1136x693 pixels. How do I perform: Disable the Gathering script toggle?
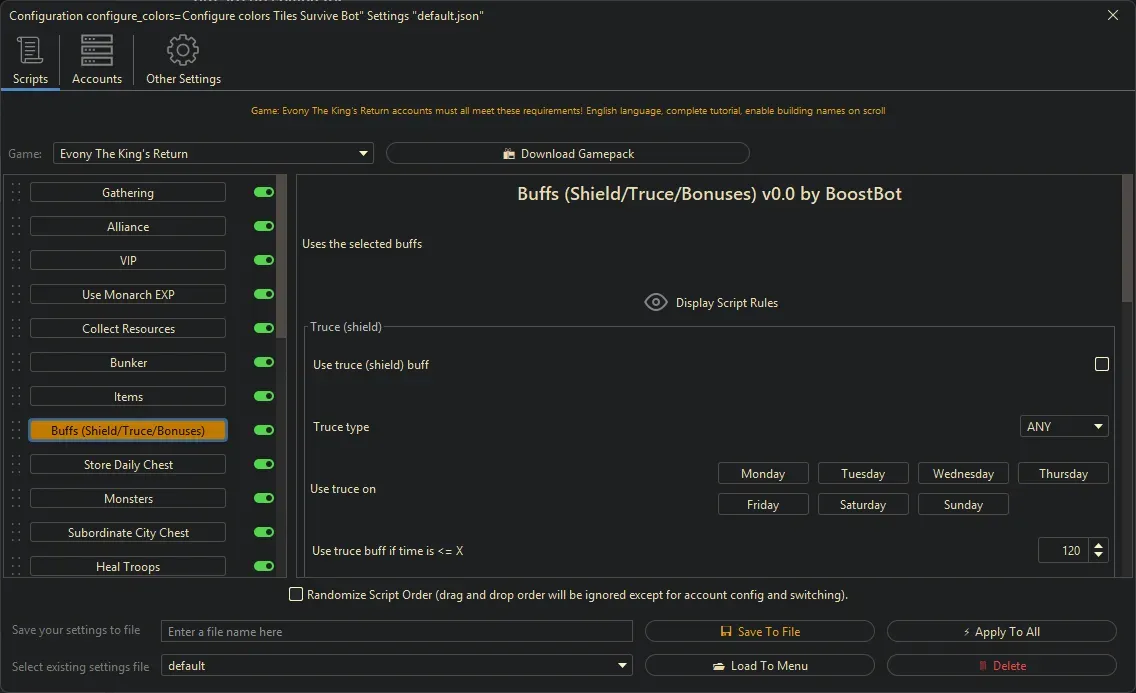coord(264,193)
